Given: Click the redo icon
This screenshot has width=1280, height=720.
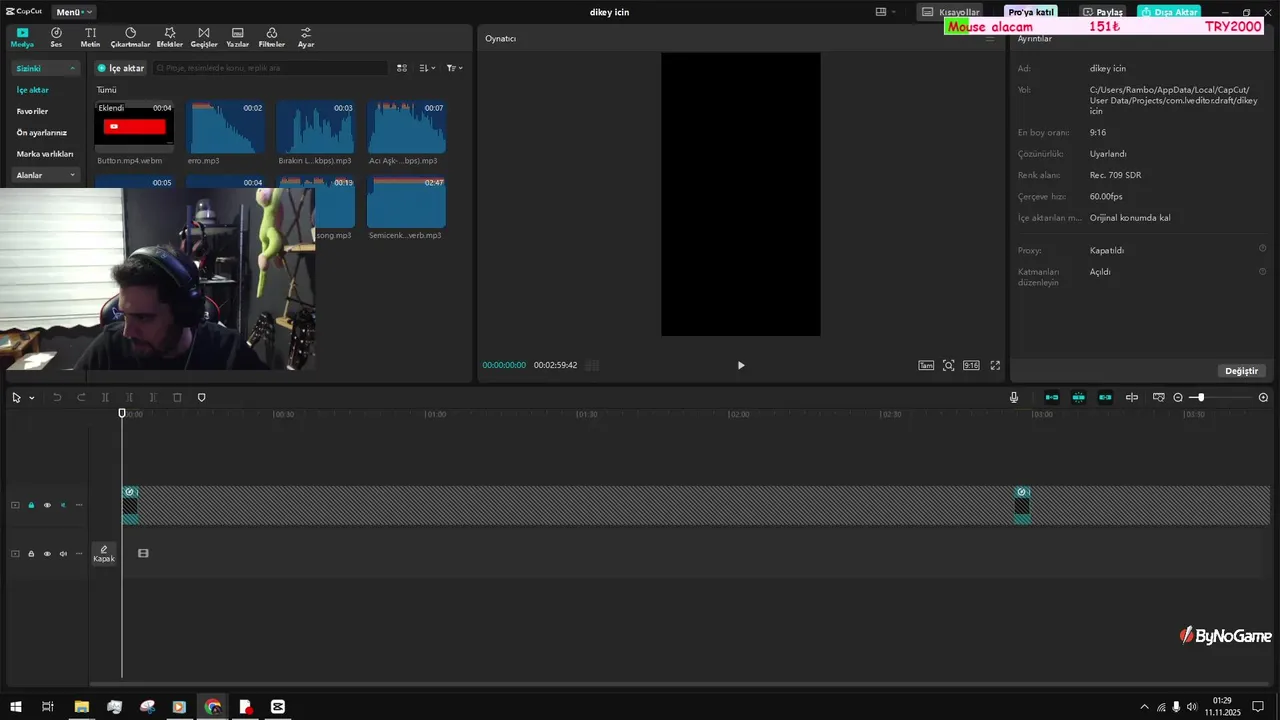Looking at the screenshot, I should (81, 398).
